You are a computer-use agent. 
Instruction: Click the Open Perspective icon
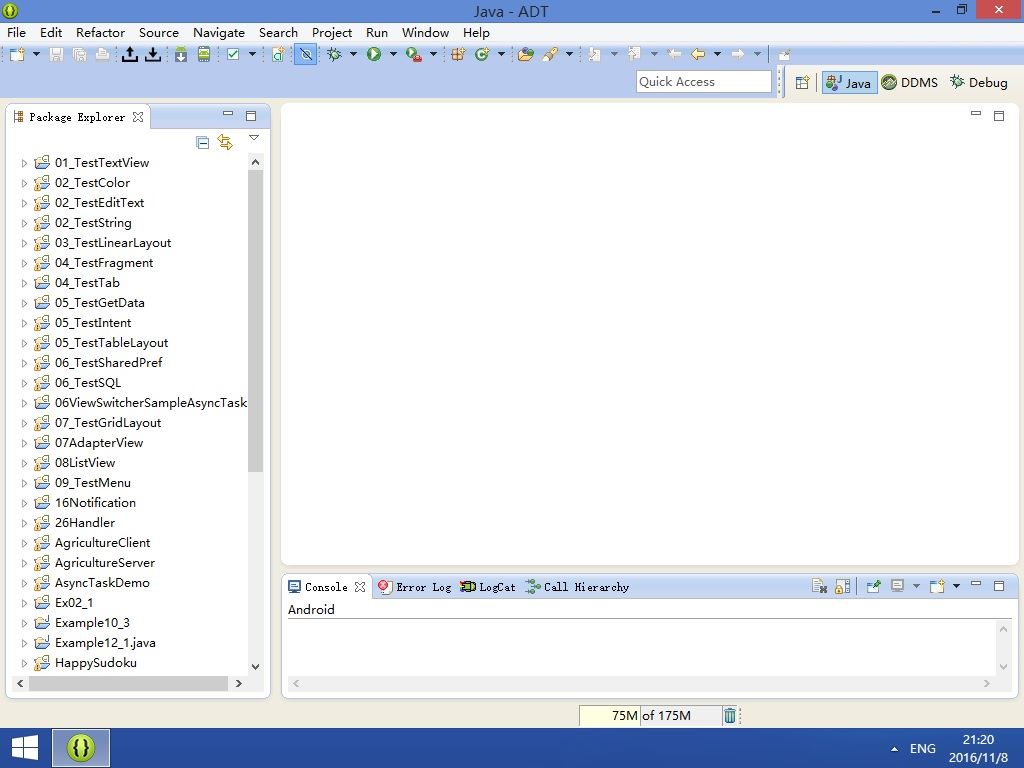pos(803,82)
